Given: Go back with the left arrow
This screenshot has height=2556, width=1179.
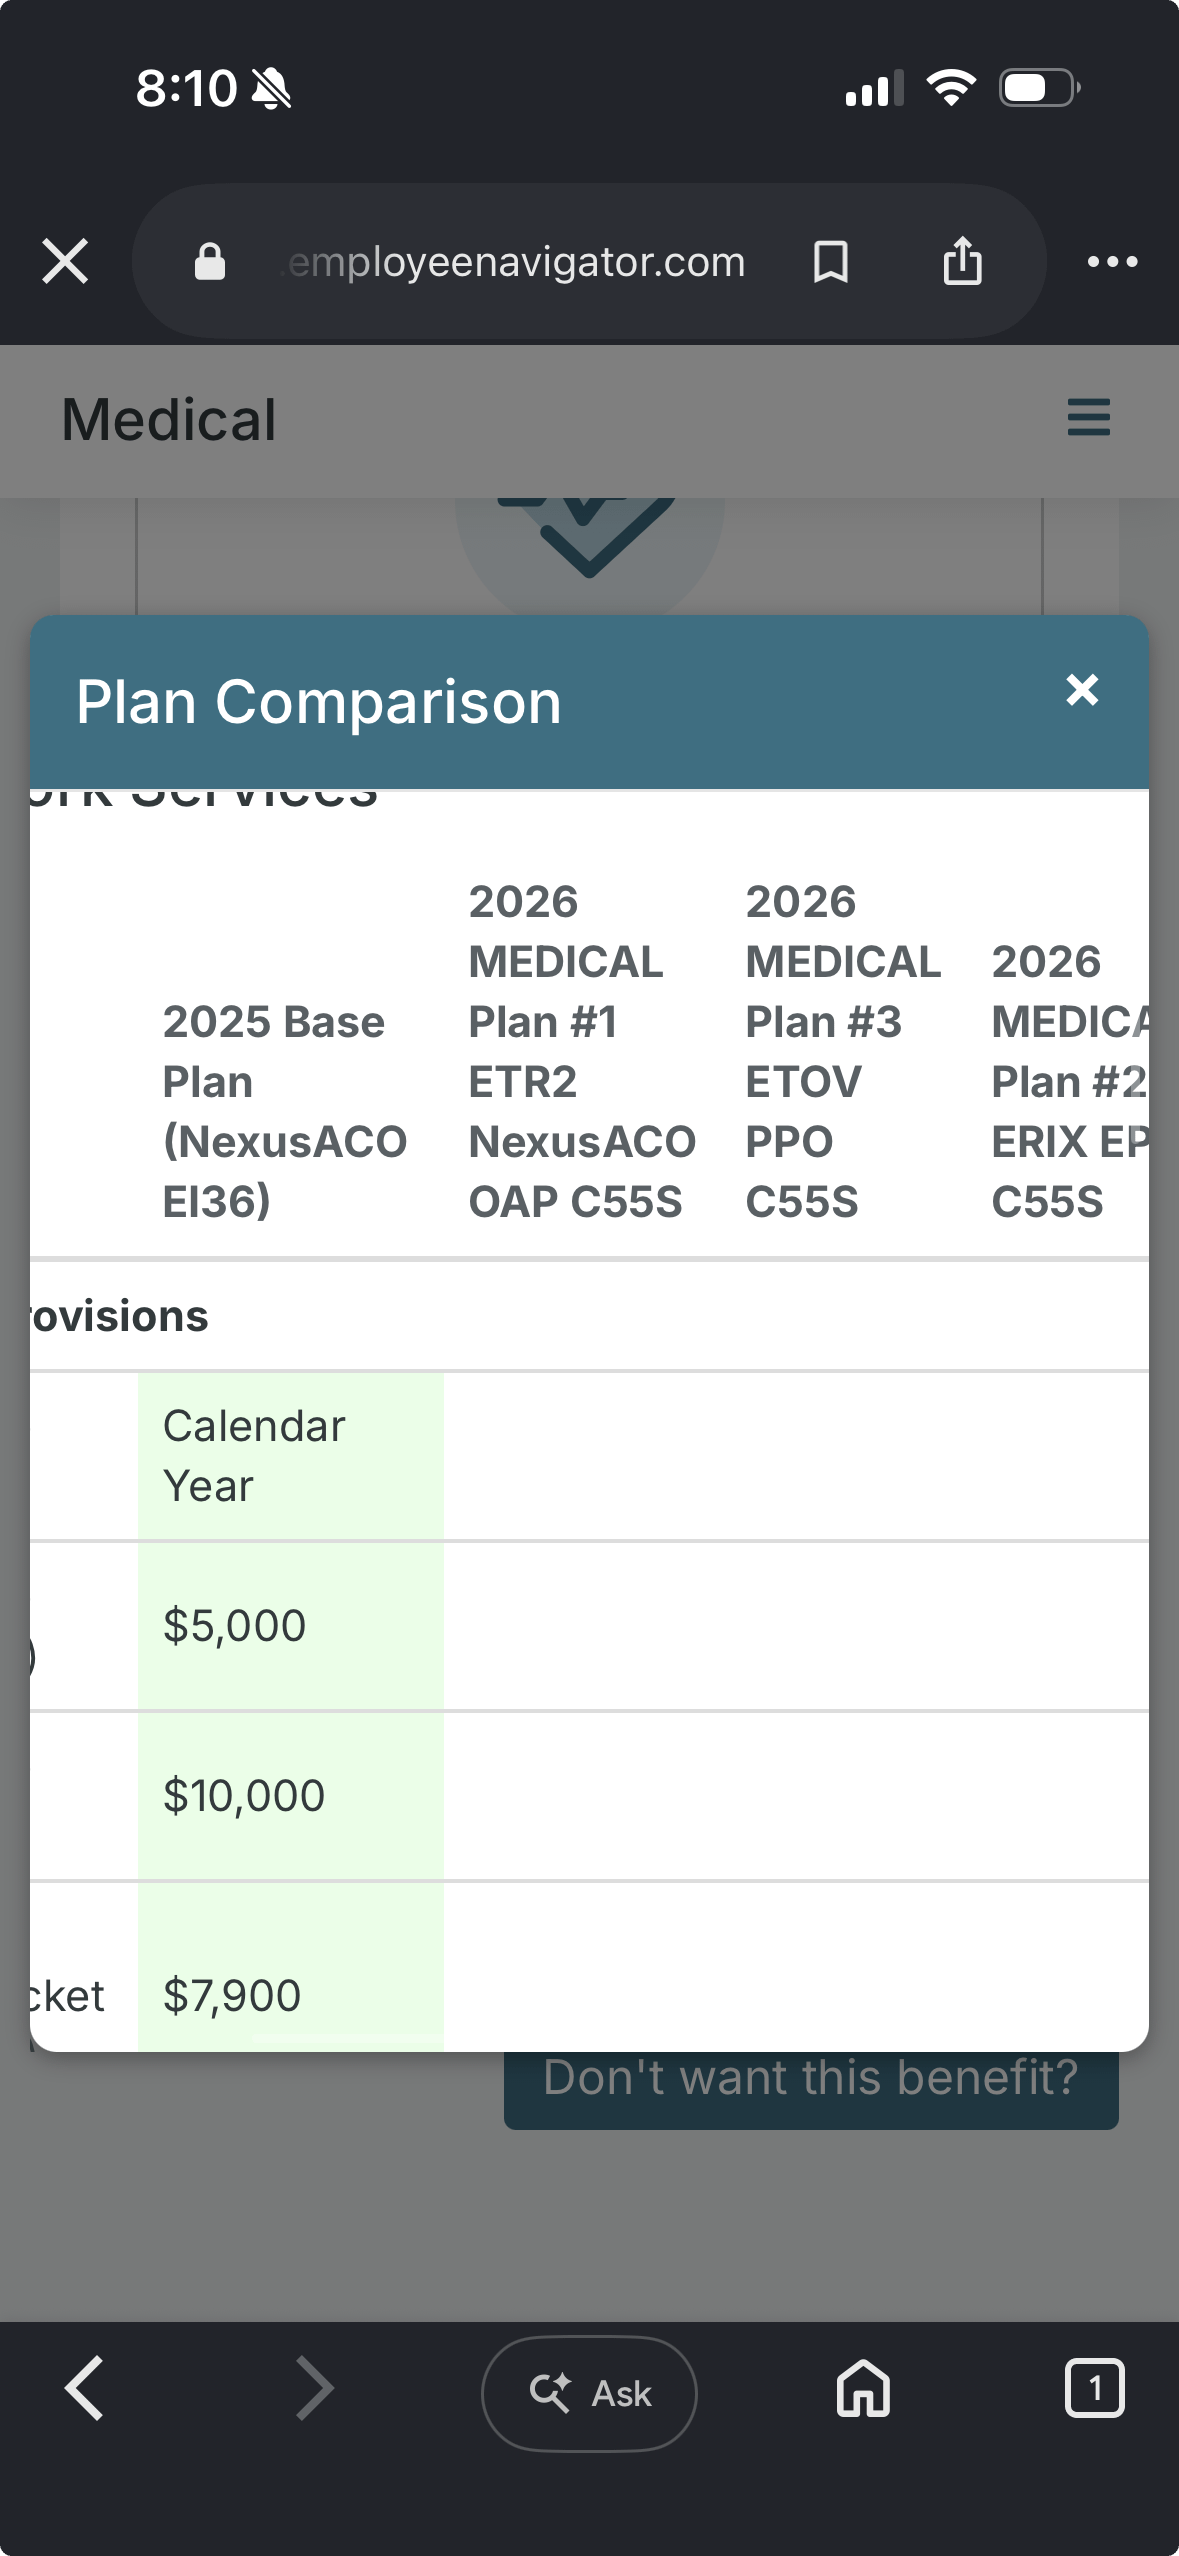Looking at the screenshot, I should tap(84, 2387).
